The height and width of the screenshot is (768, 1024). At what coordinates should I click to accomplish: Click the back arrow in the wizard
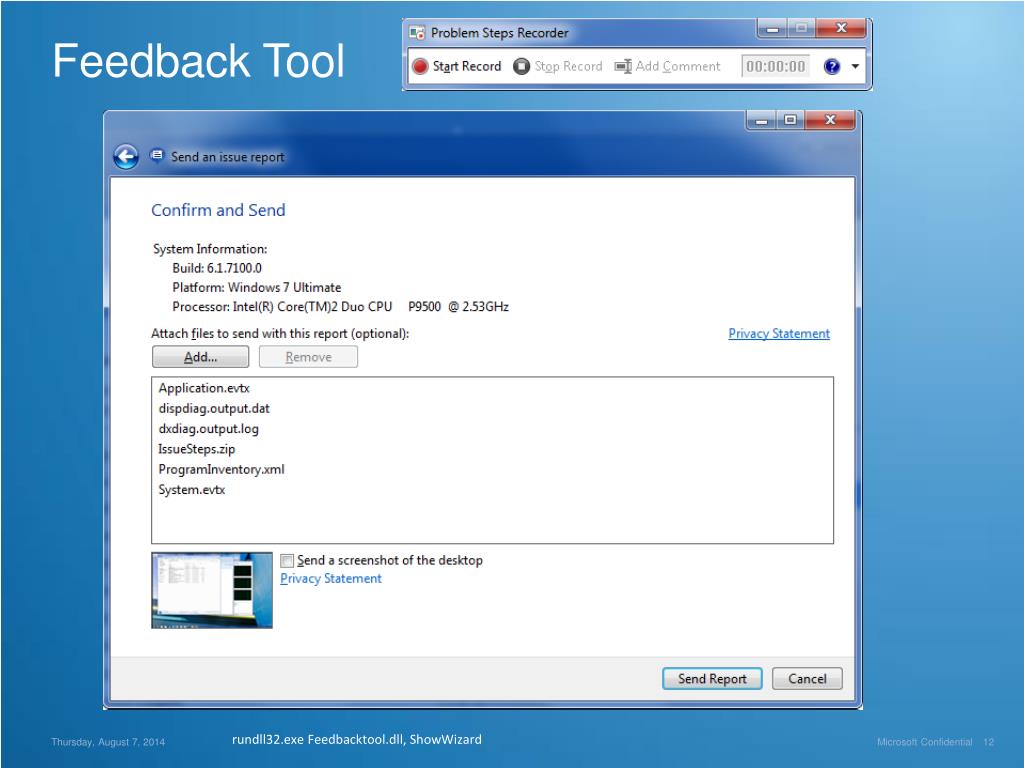(x=126, y=157)
